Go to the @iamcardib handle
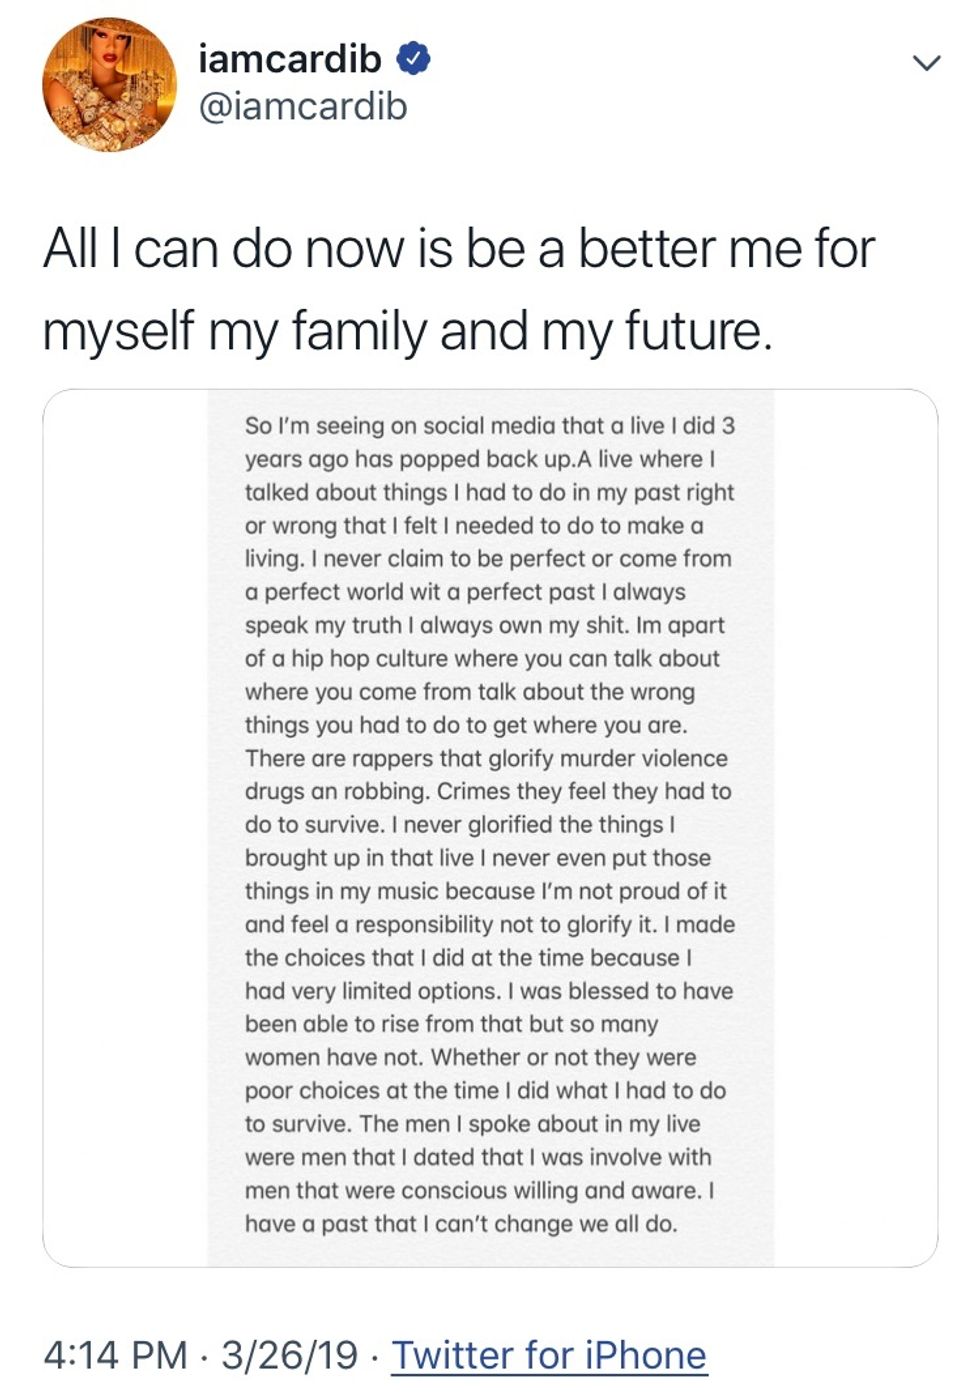This screenshot has height=1399, width=980. tap(303, 106)
